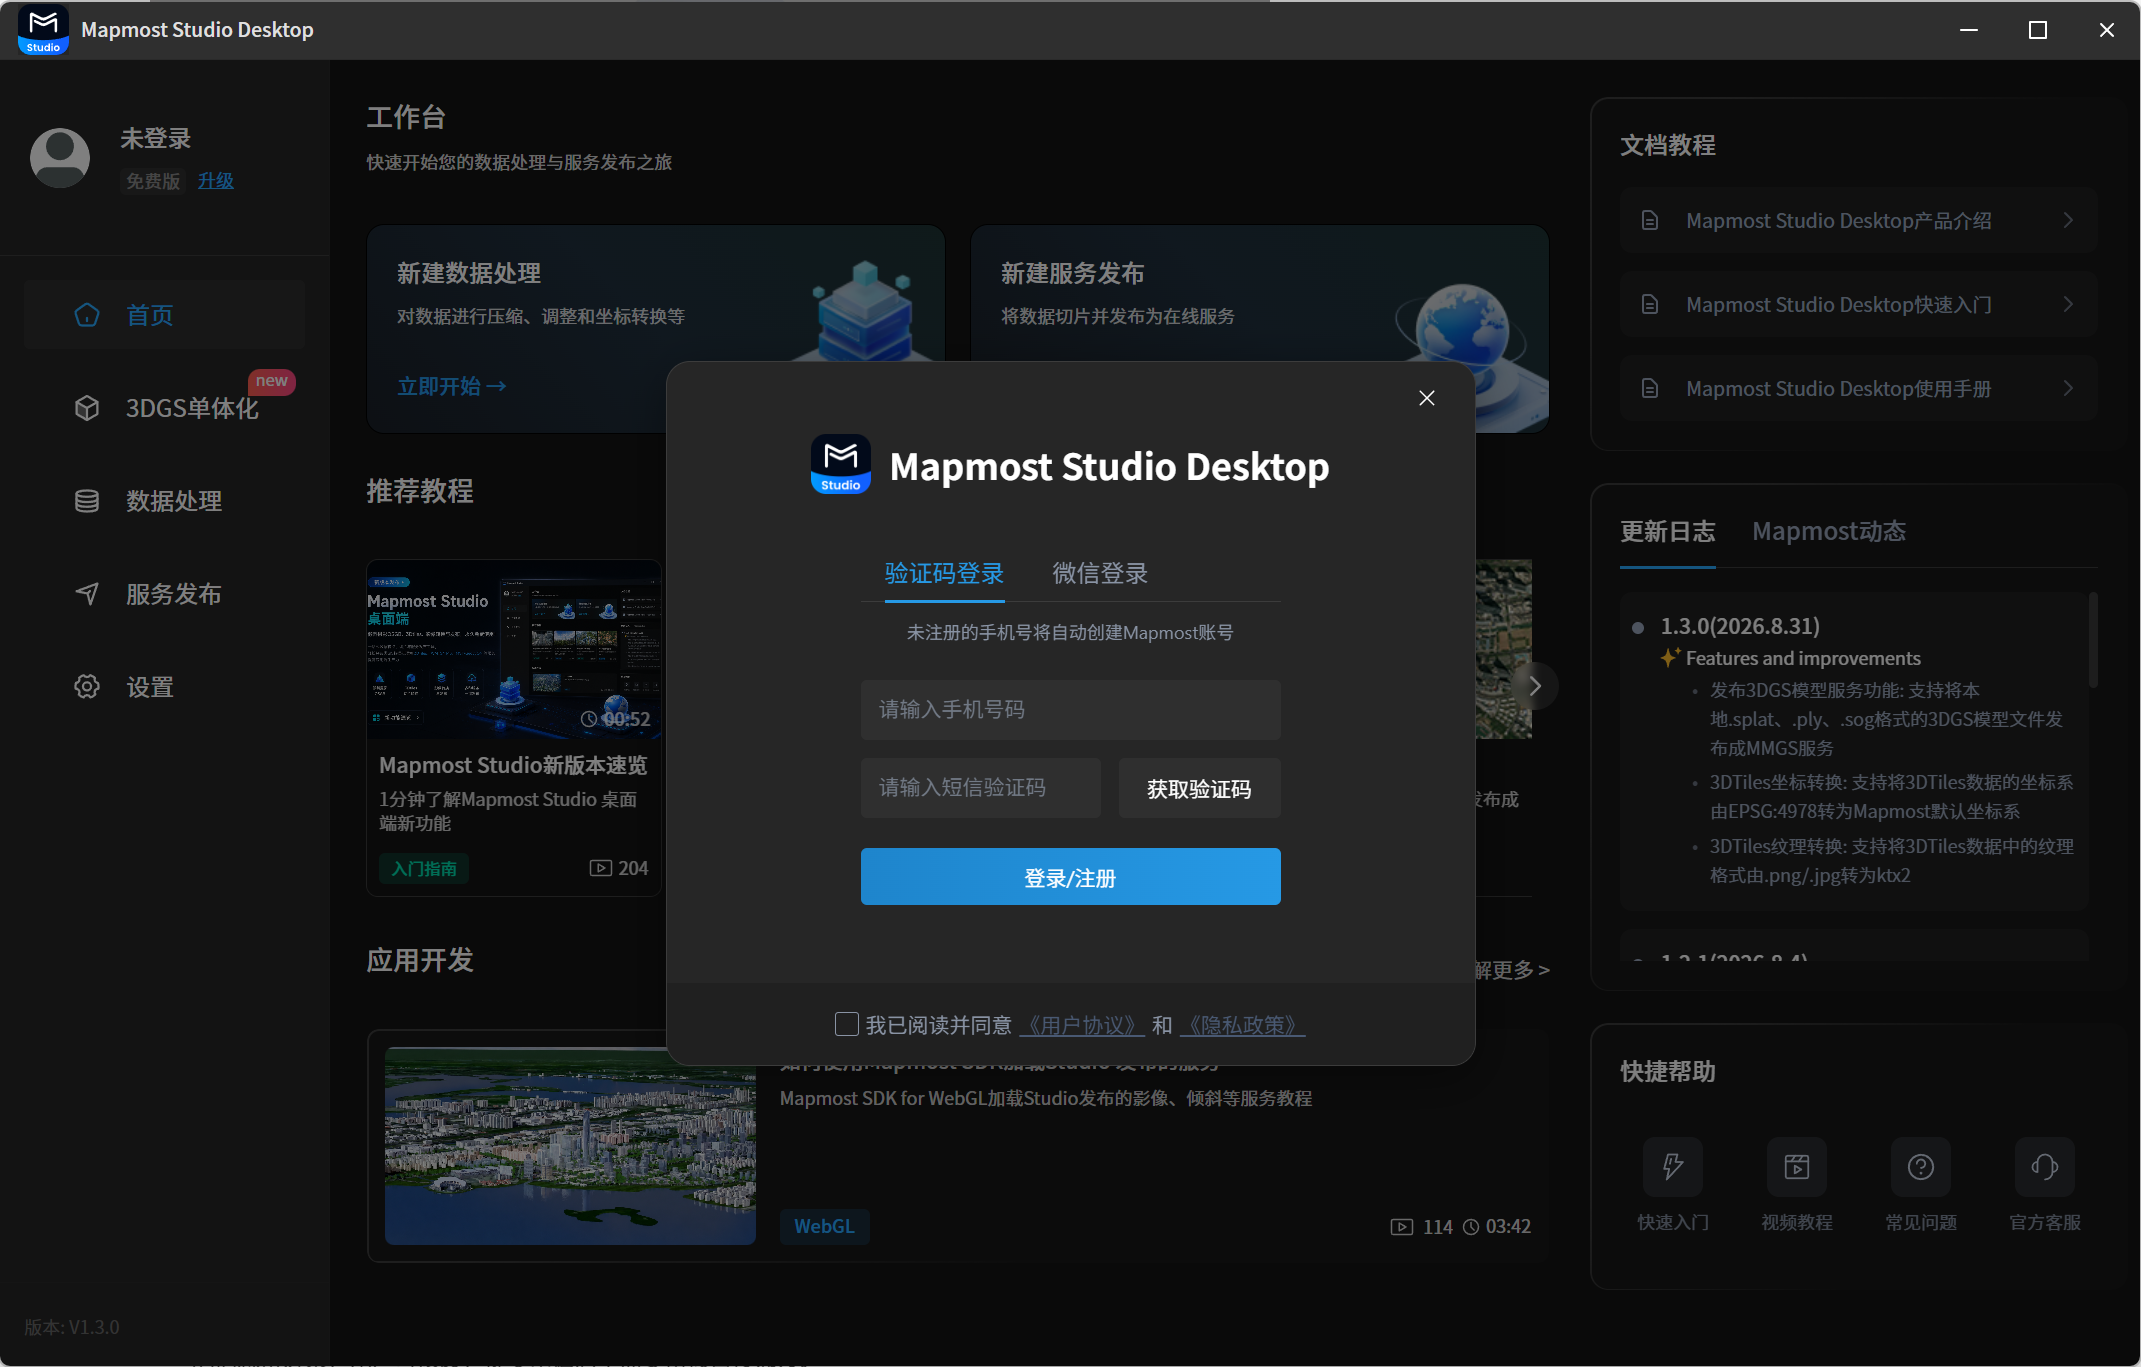Image resolution: width=2141 pixels, height=1367 pixels.
Task: Click the document icon beside 使用手册
Action: 1650,388
